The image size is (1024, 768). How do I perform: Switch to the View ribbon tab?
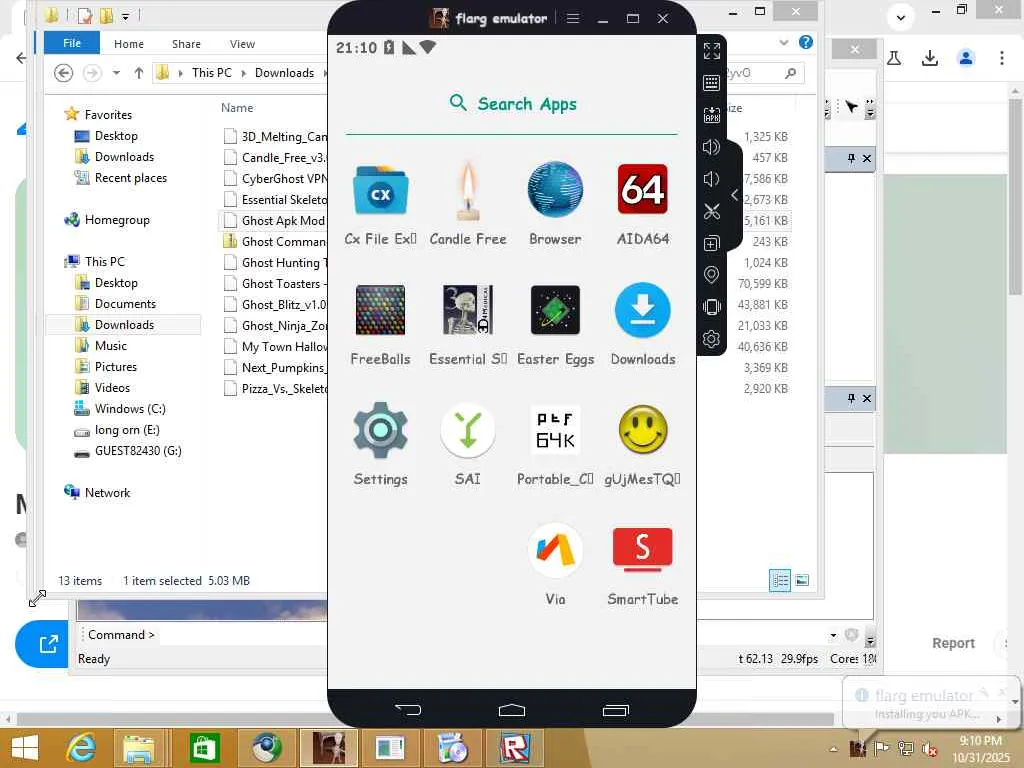pos(242,44)
